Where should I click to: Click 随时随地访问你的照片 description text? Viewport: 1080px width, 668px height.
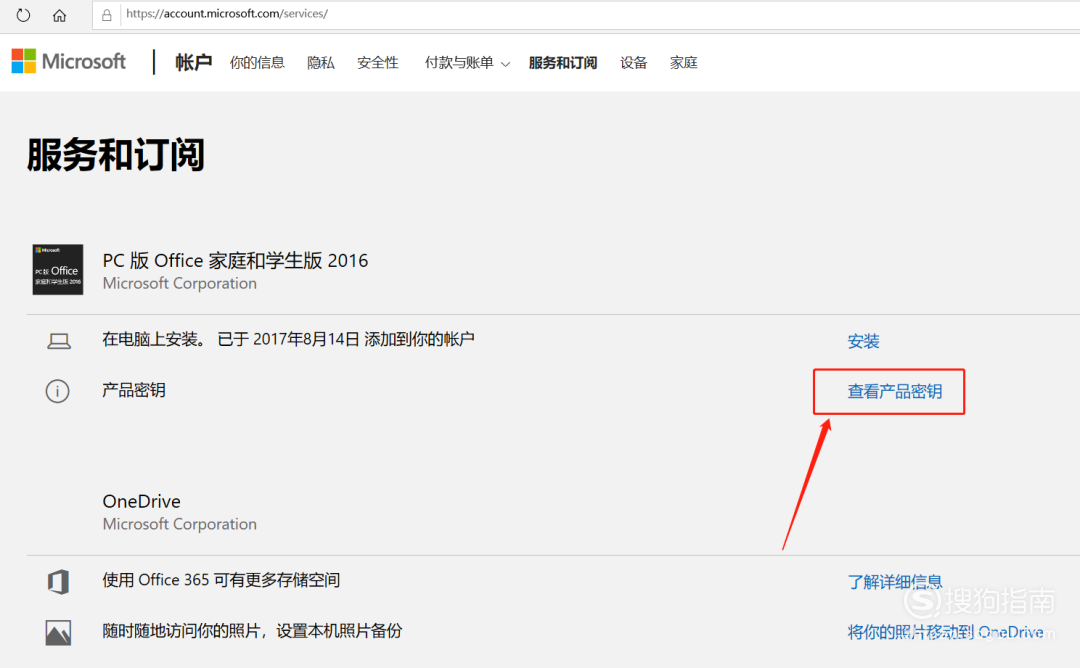pos(252,631)
